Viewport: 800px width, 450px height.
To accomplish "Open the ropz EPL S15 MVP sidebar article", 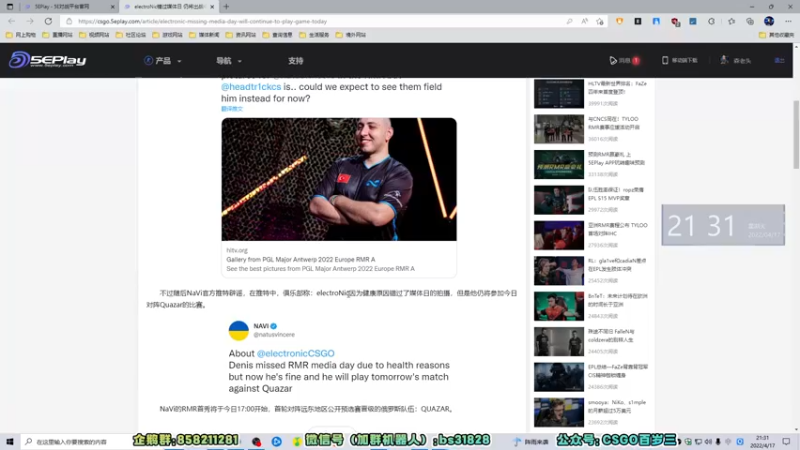I will pyautogui.click(x=591, y=199).
